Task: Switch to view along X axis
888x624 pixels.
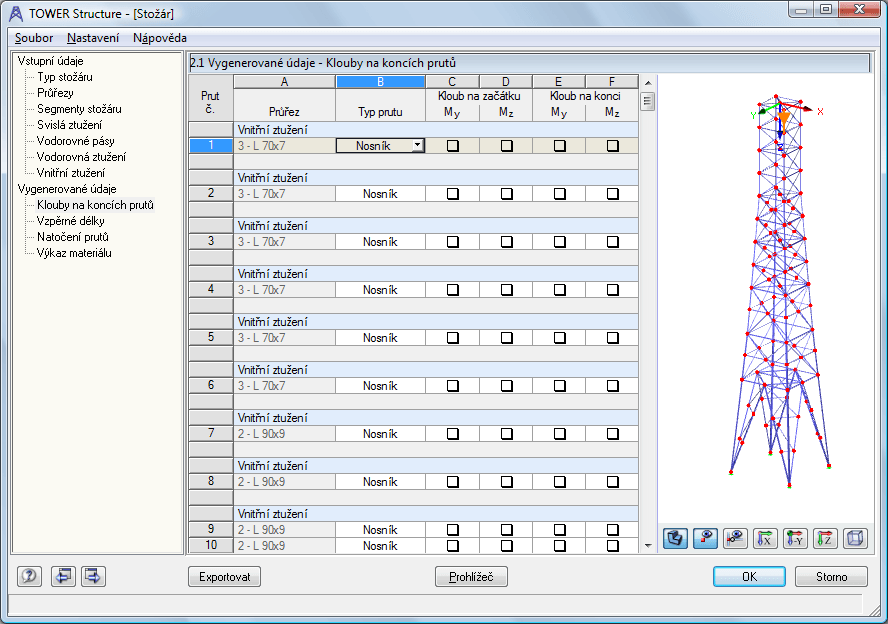Action: pos(764,538)
